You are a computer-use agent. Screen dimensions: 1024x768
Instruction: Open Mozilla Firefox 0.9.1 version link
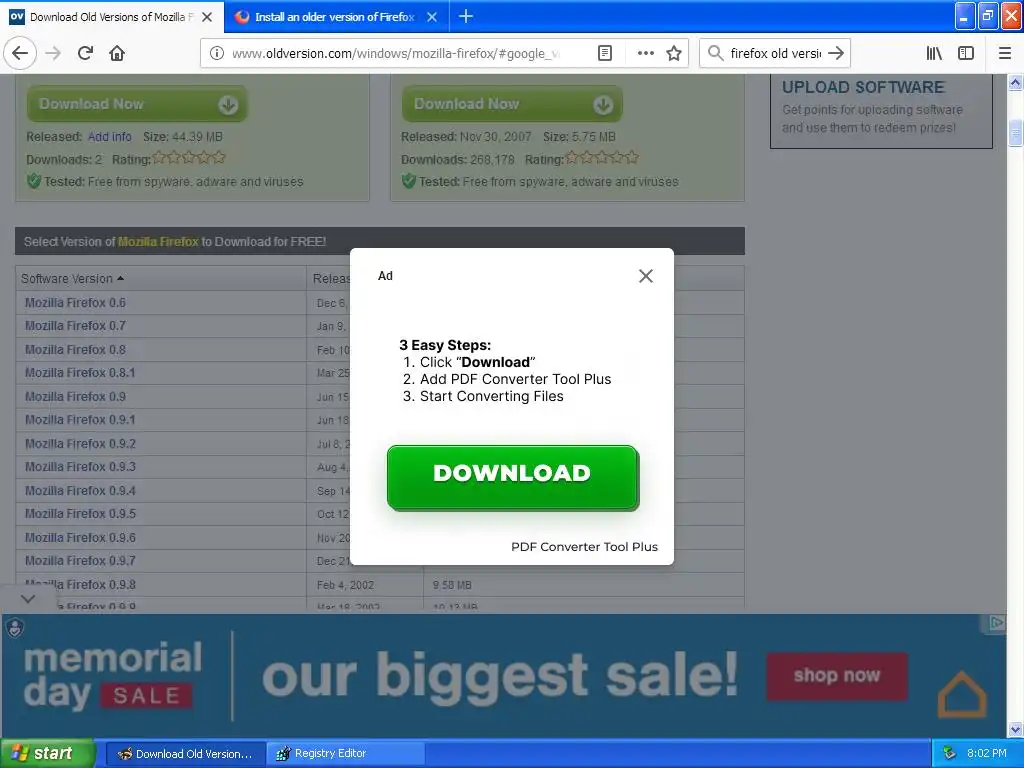click(80, 419)
